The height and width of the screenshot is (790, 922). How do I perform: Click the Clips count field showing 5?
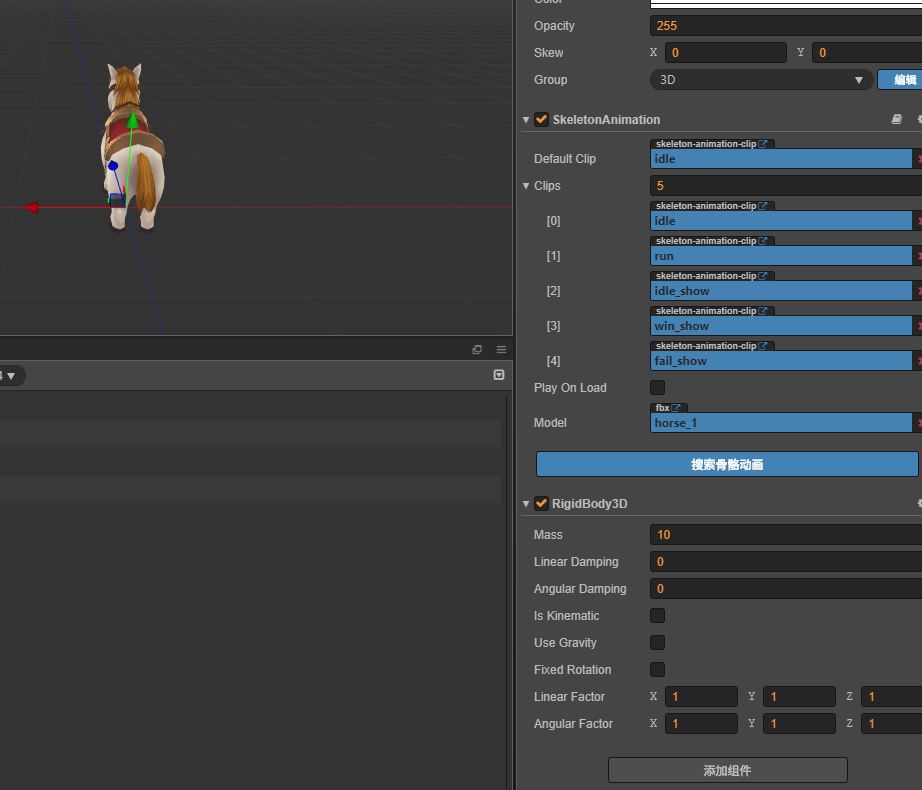click(786, 186)
